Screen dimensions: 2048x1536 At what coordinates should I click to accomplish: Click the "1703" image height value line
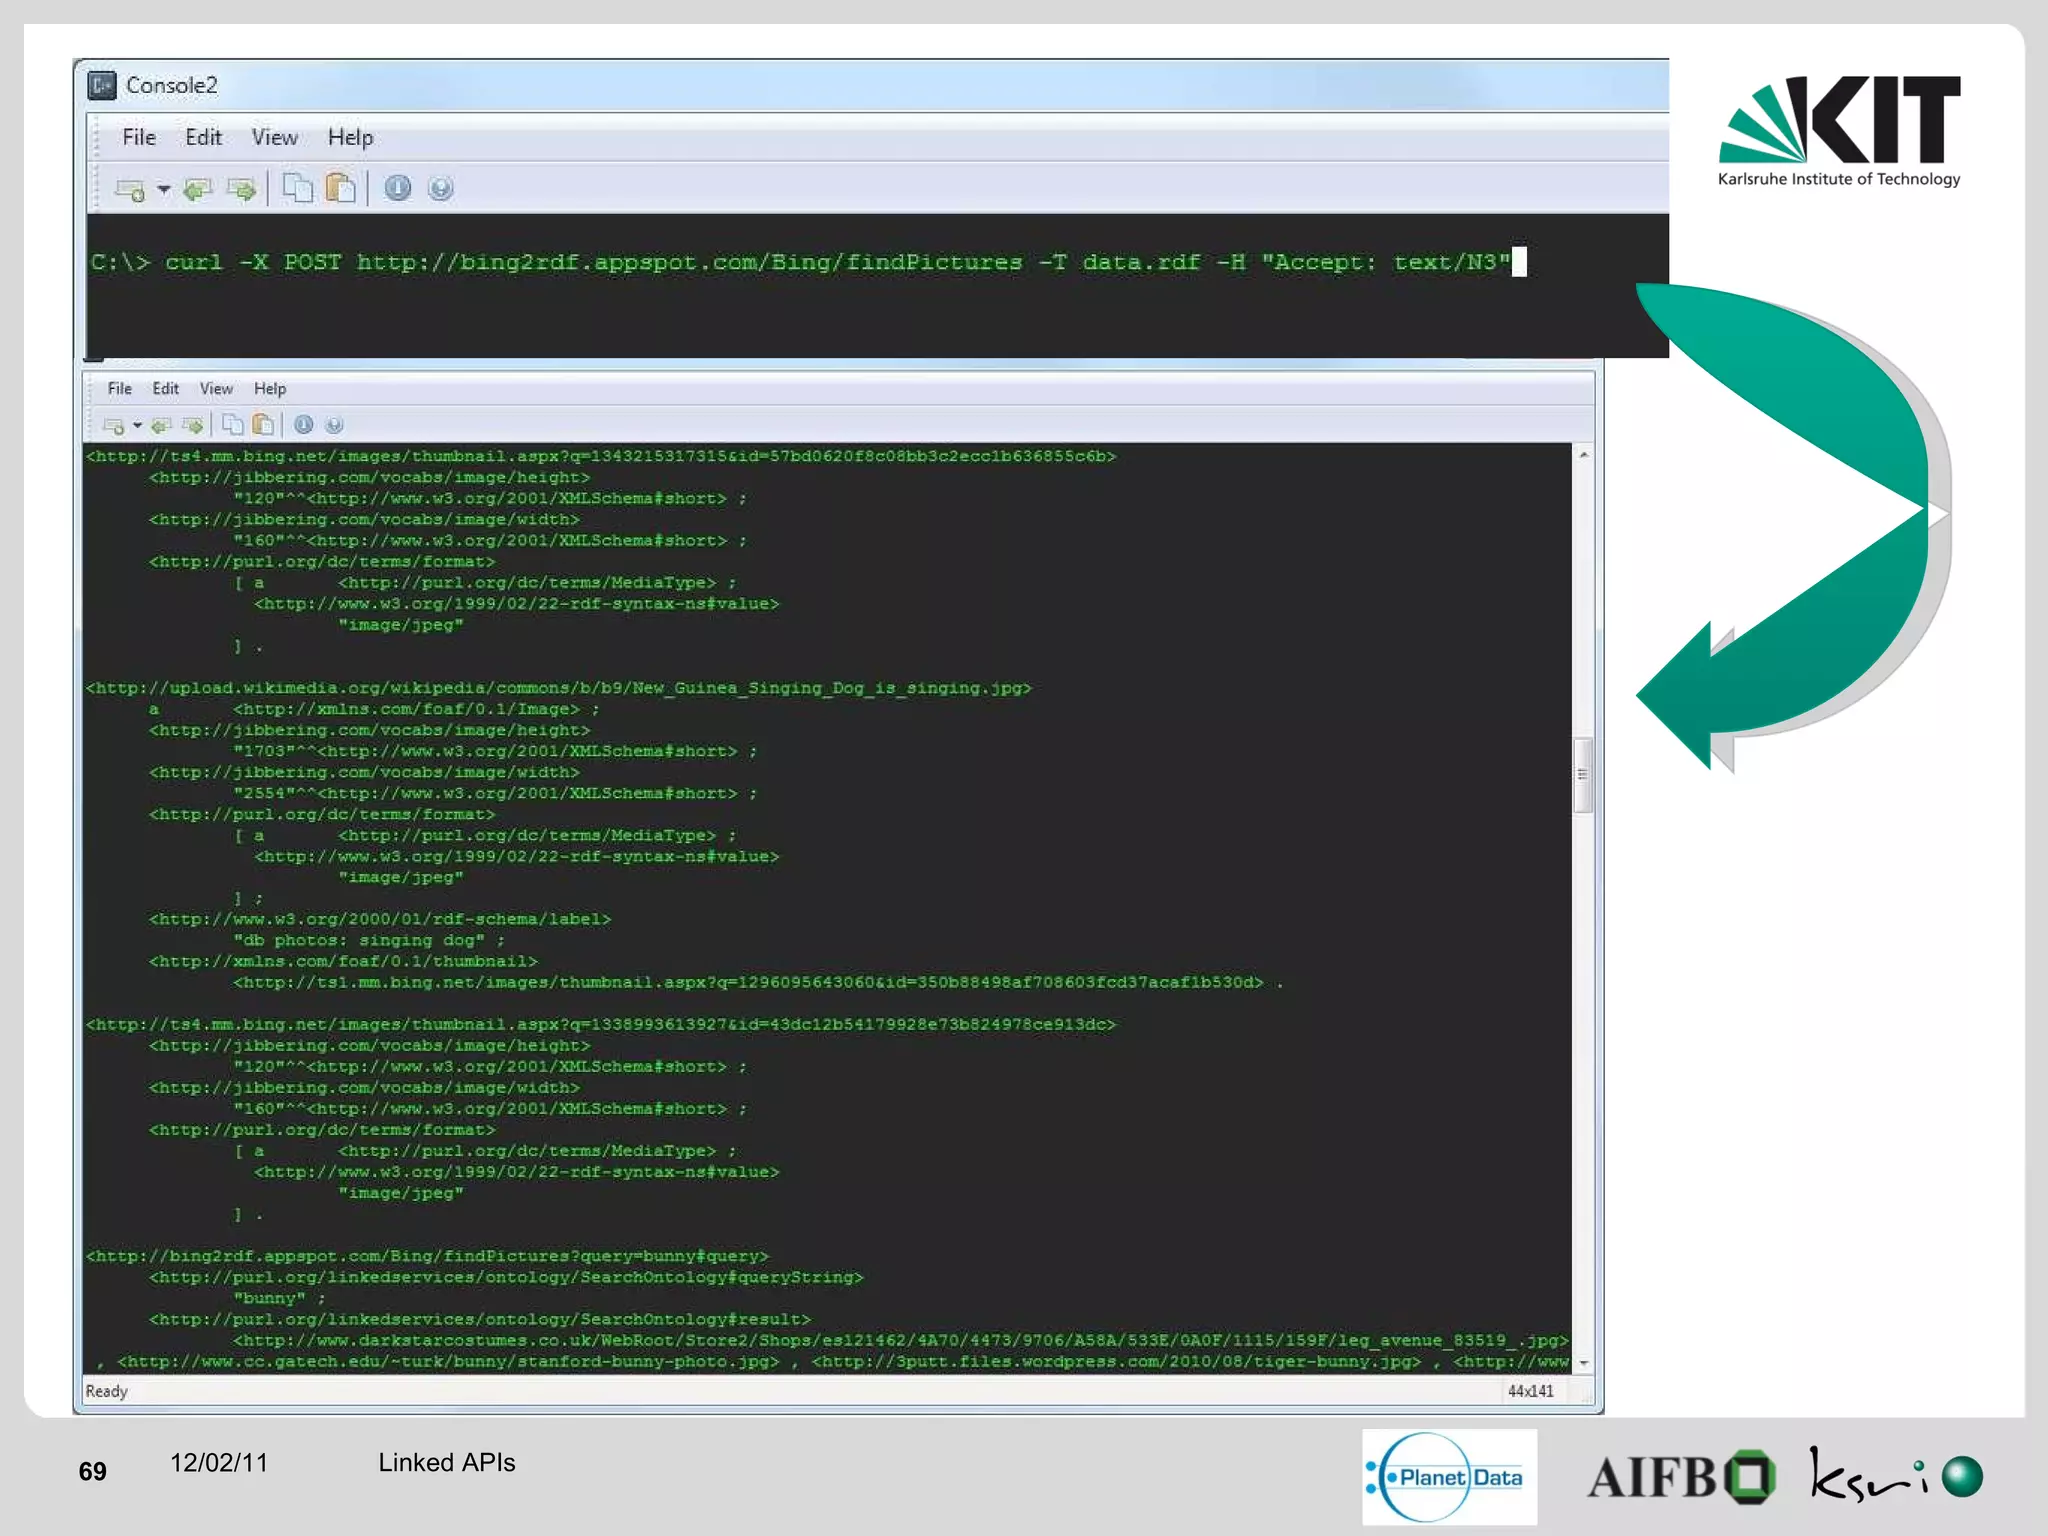[495, 751]
